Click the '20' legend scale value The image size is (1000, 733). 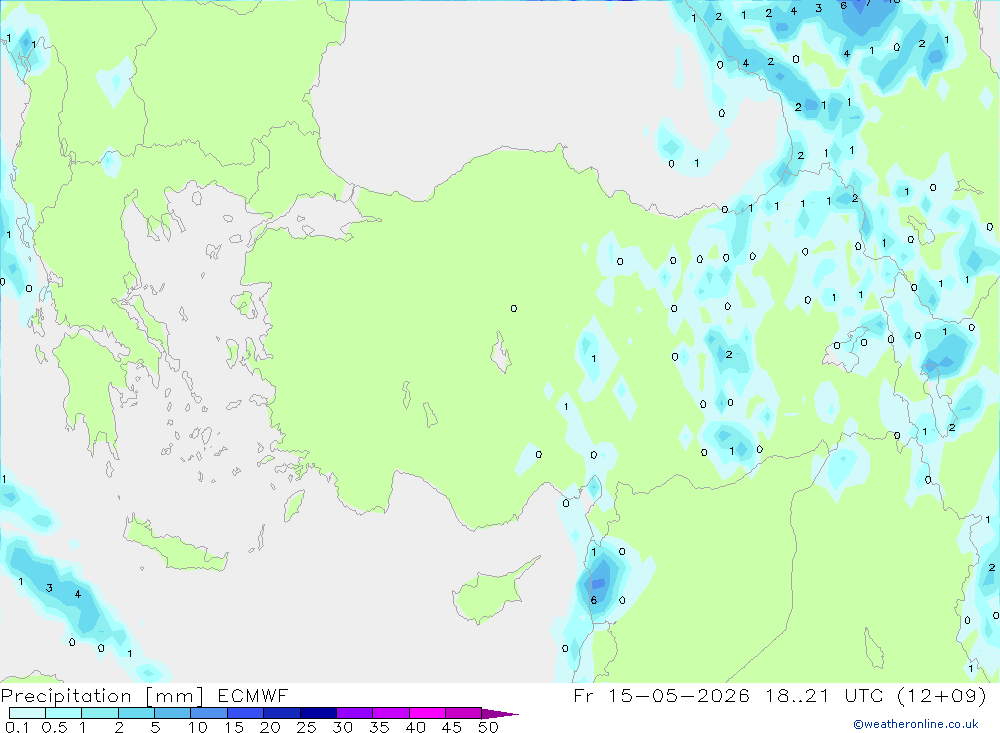(x=270, y=727)
